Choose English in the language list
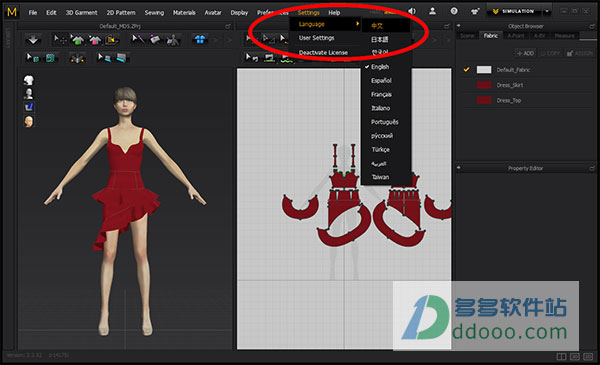Viewport: 600px width, 365px height. pyautogui.click(x=380, y=67)
